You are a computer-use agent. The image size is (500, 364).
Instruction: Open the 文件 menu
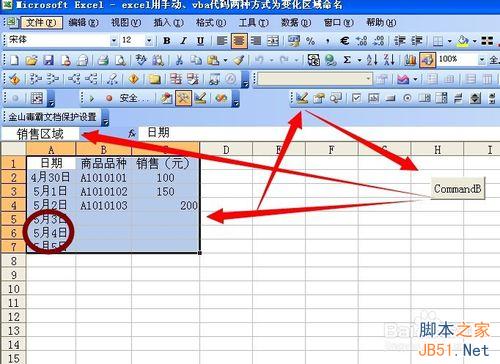42,23
